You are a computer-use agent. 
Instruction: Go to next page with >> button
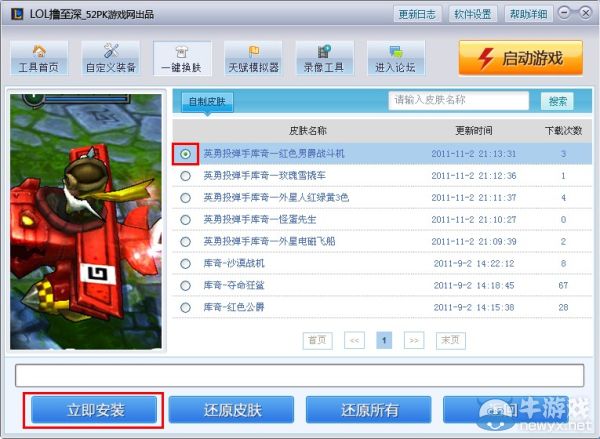point(414,340)
